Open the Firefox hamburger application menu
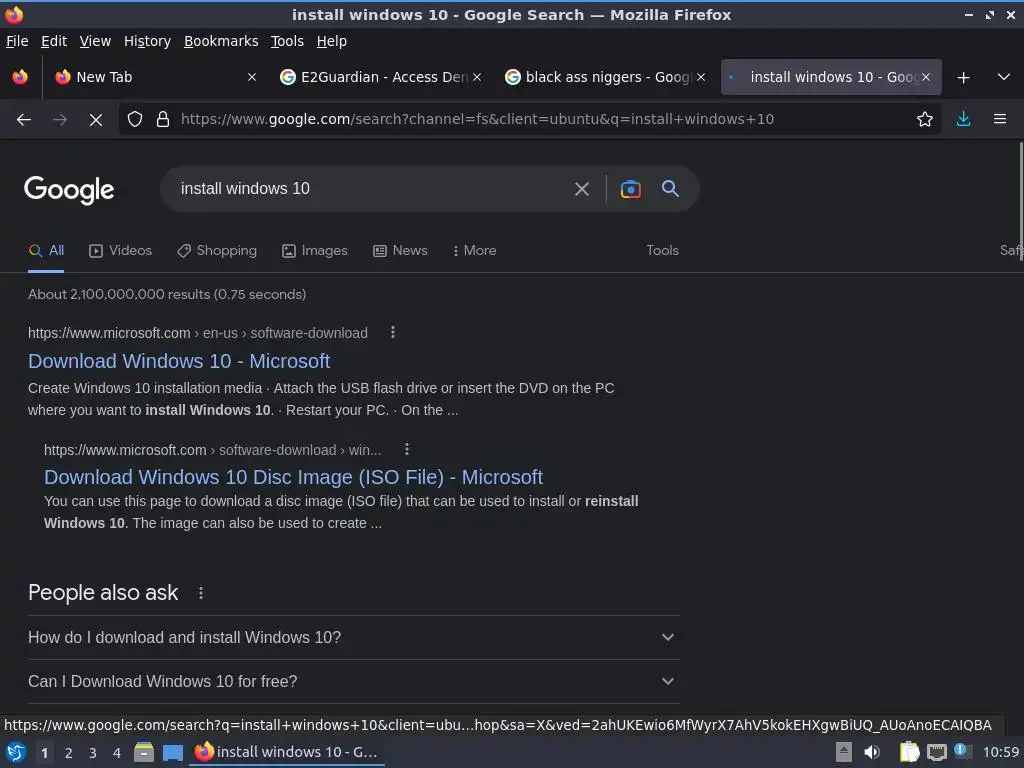Screen dimensions: 1024x768 pyautogui.click(x=1000, y=120)
